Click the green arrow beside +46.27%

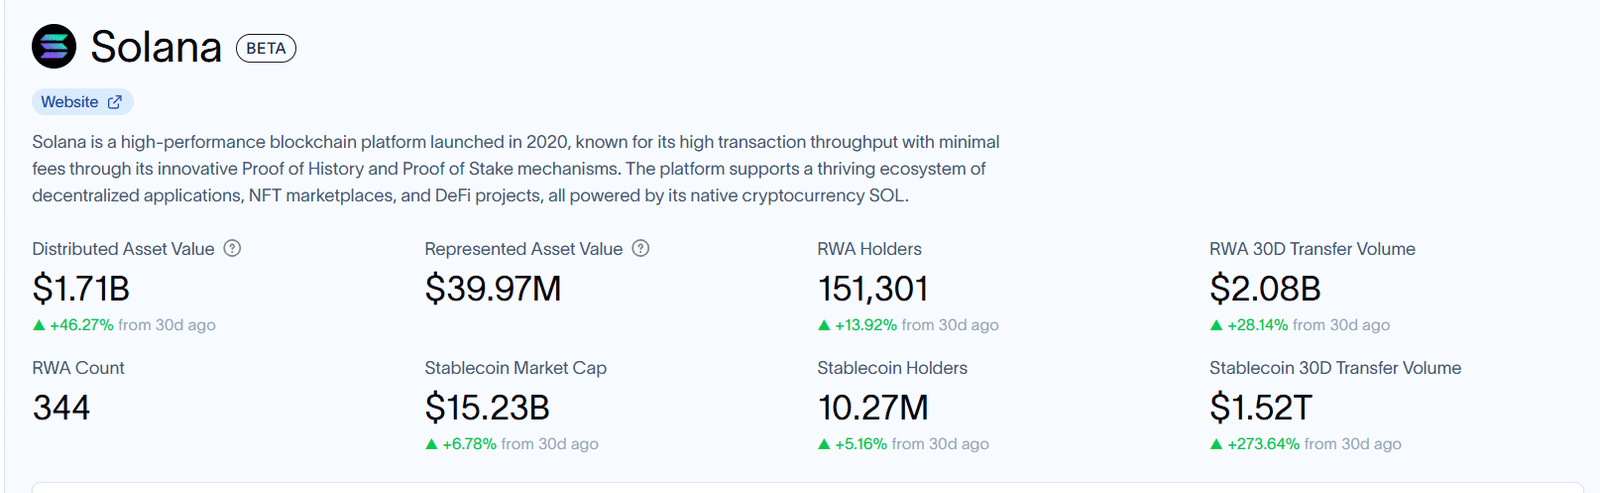39,325
